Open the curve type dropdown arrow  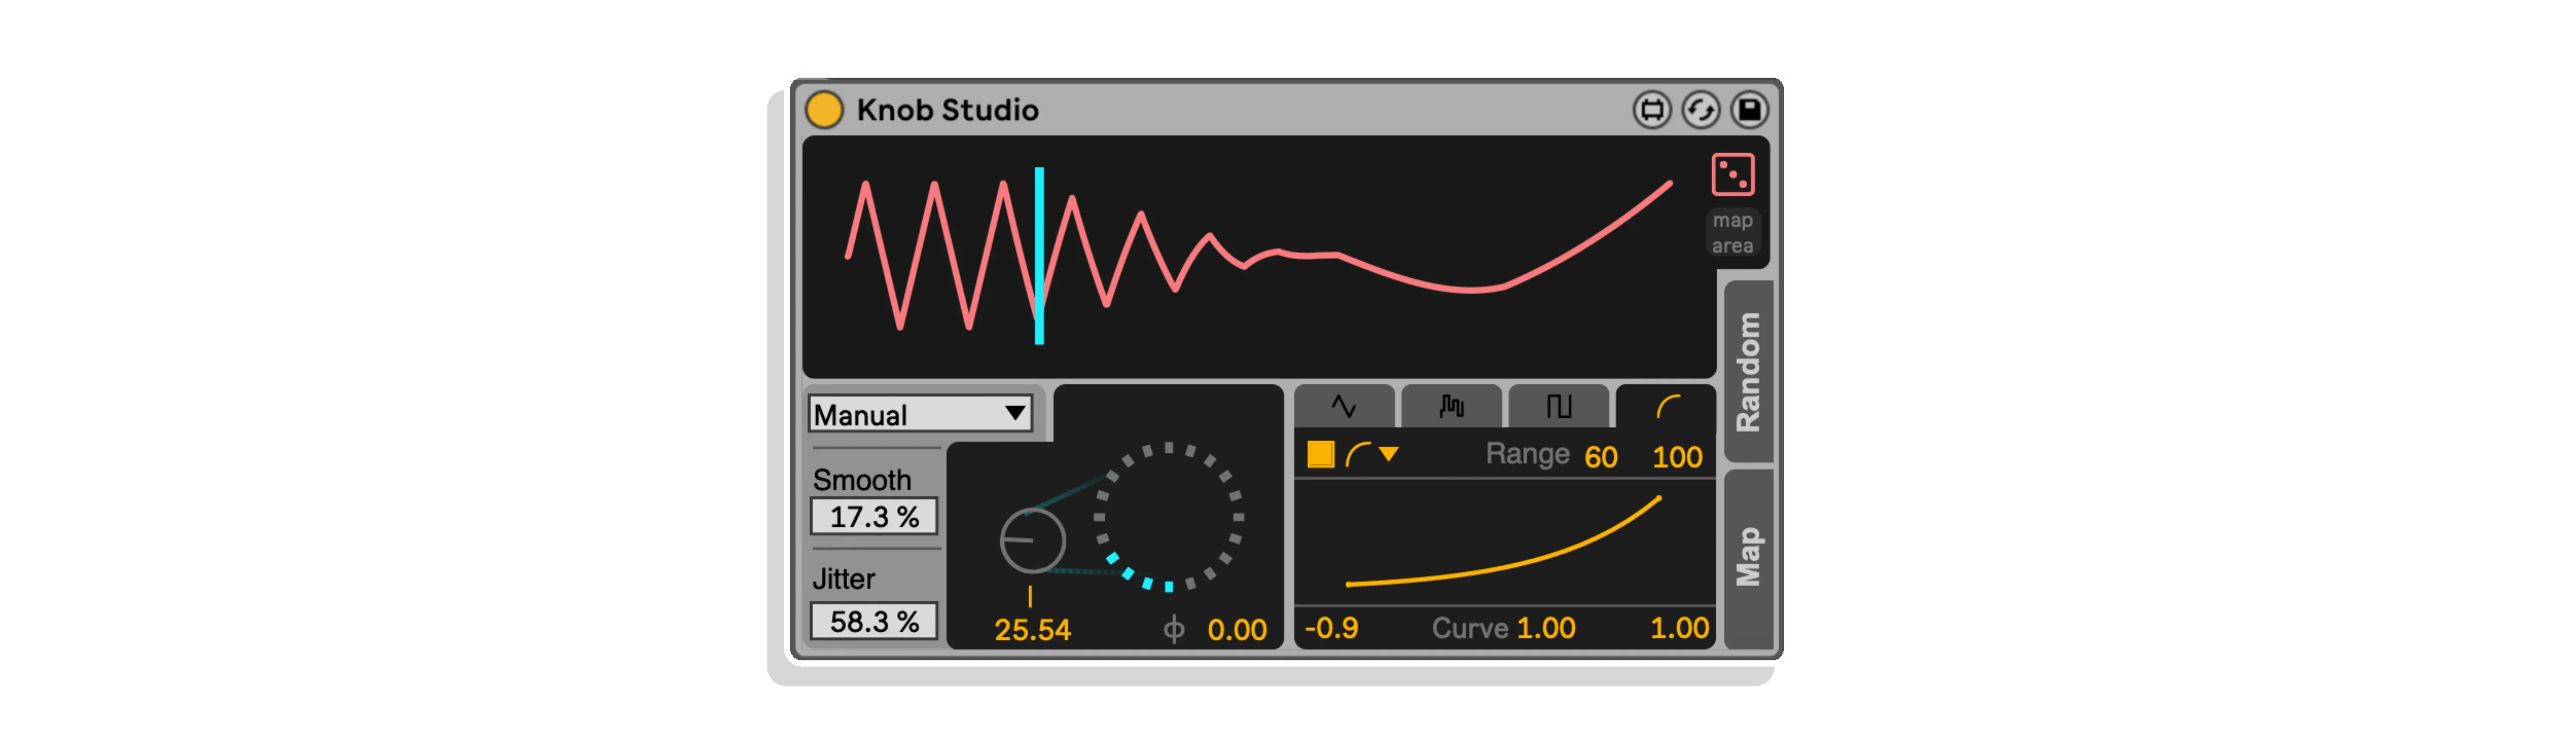(x=1388, y=455)
